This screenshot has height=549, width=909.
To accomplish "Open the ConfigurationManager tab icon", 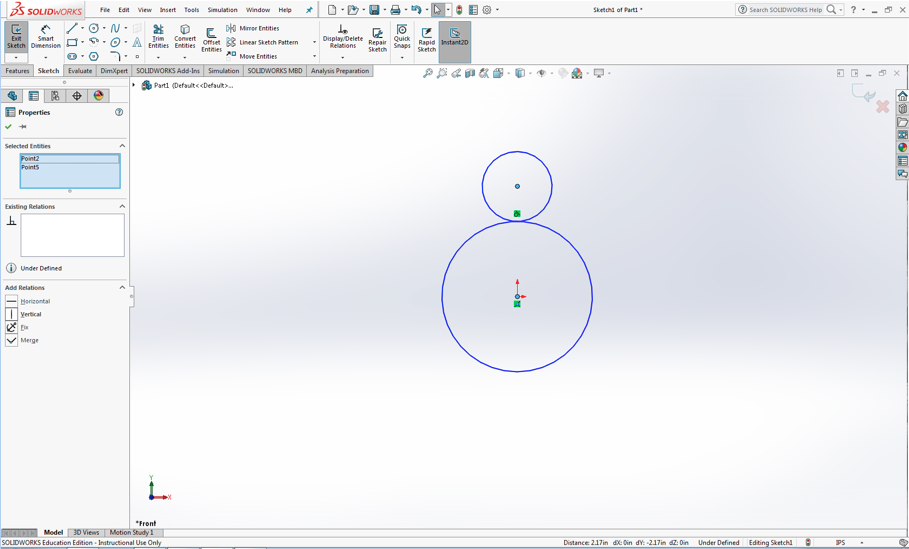I will coord(55,96).
